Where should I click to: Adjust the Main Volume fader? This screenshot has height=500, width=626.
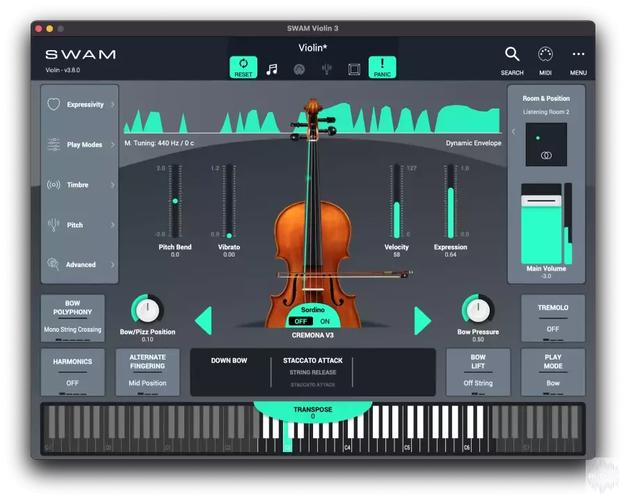click(x=541, y=223)
